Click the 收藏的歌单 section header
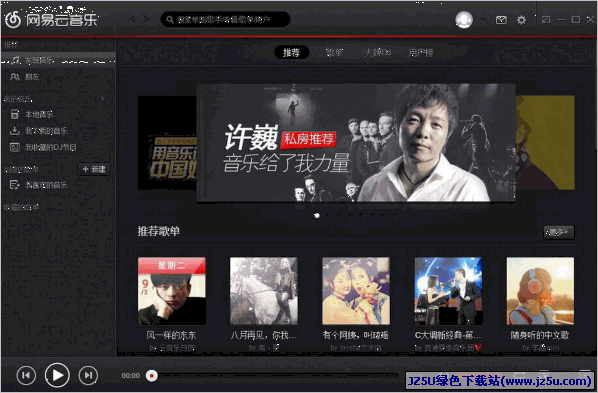This screenshot has height=393, width=598. point(21,207)
